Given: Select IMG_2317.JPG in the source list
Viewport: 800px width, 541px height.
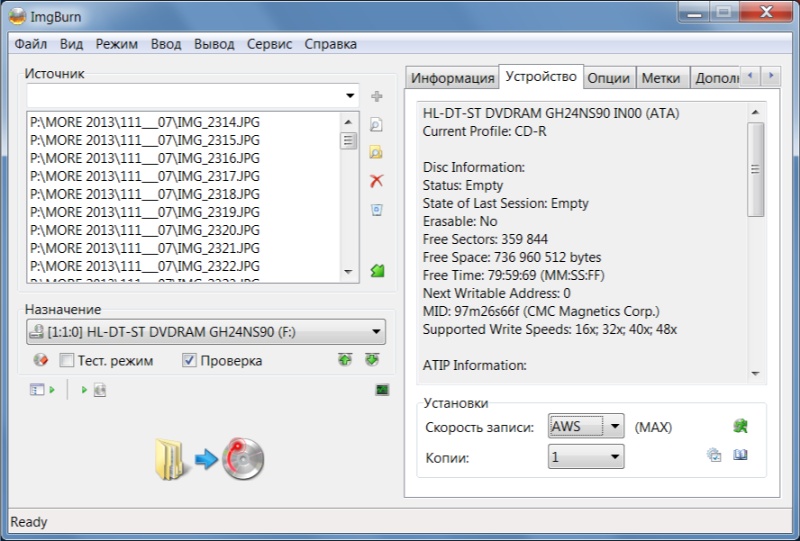Looking at the screenshot, I should coord(145,176).
